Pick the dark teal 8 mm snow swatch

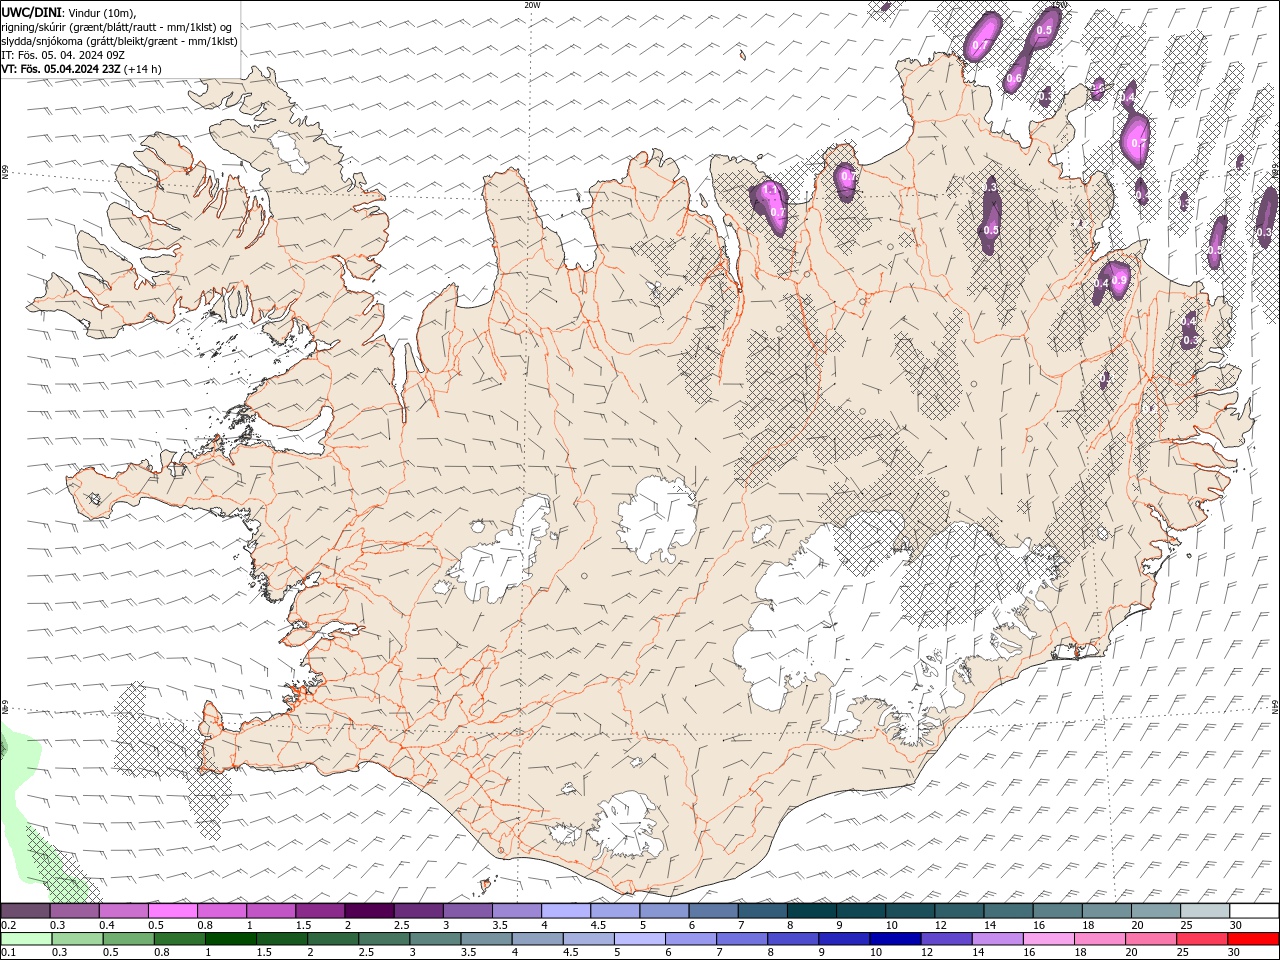[x=811, y=911]
